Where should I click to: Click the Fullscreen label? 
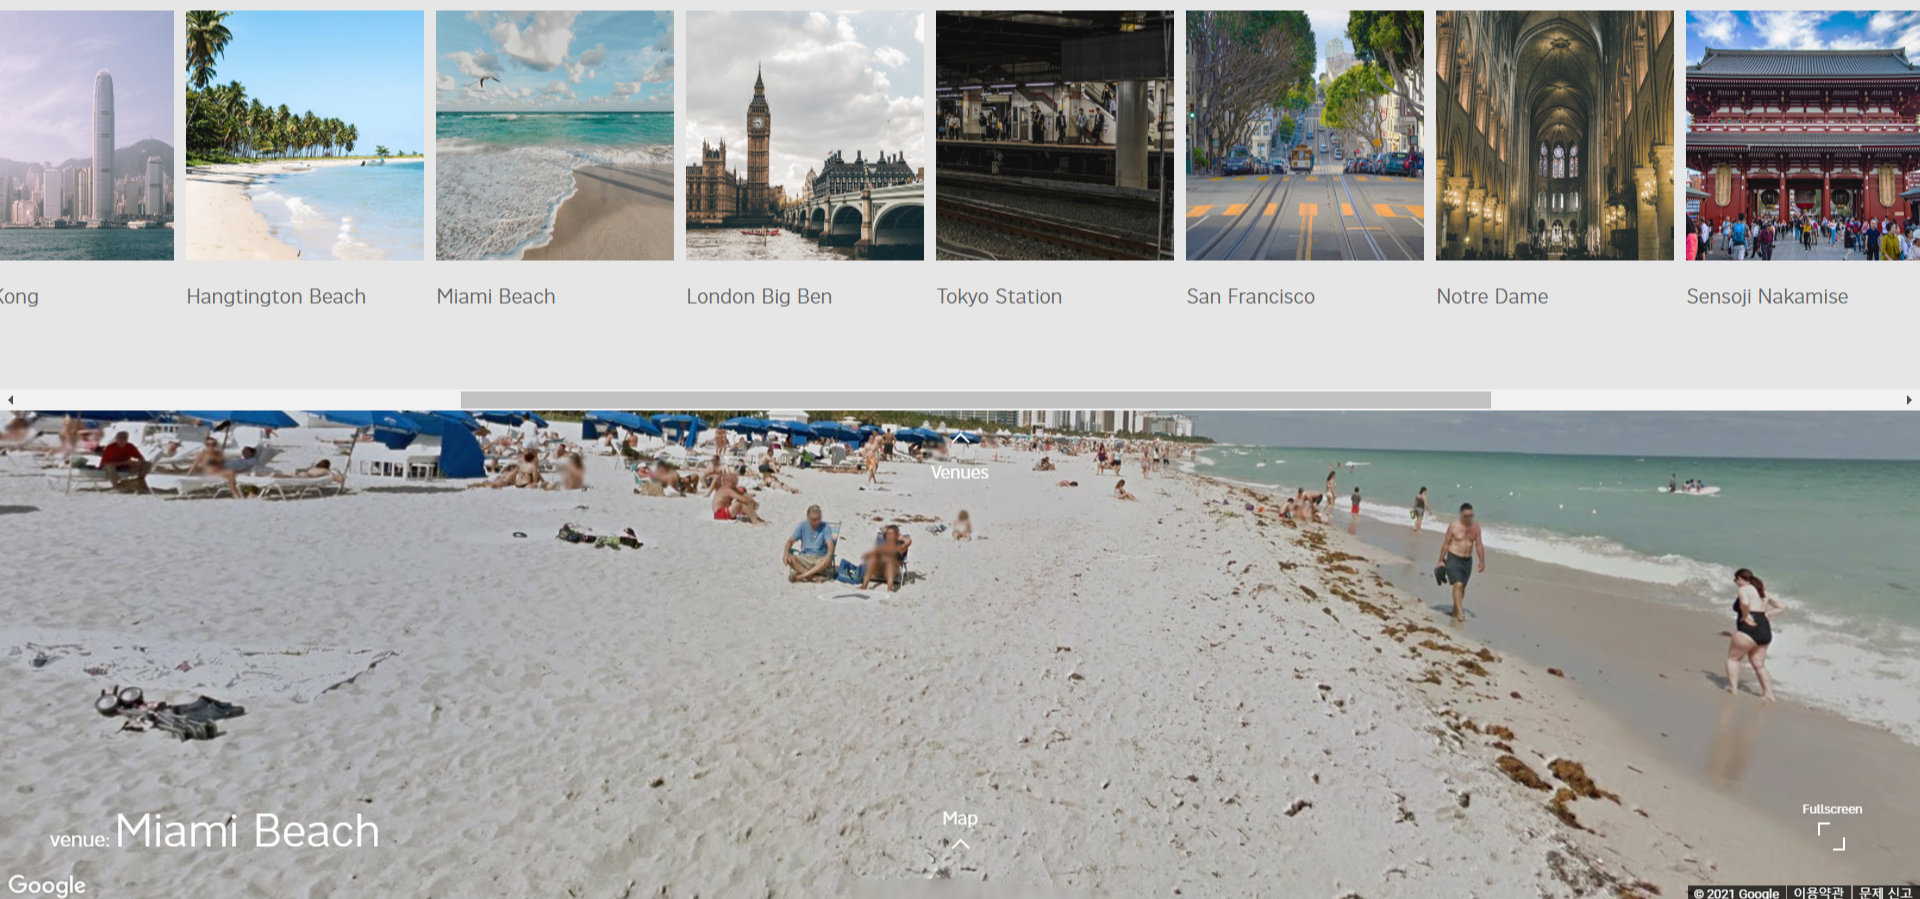coord(1832,809)
